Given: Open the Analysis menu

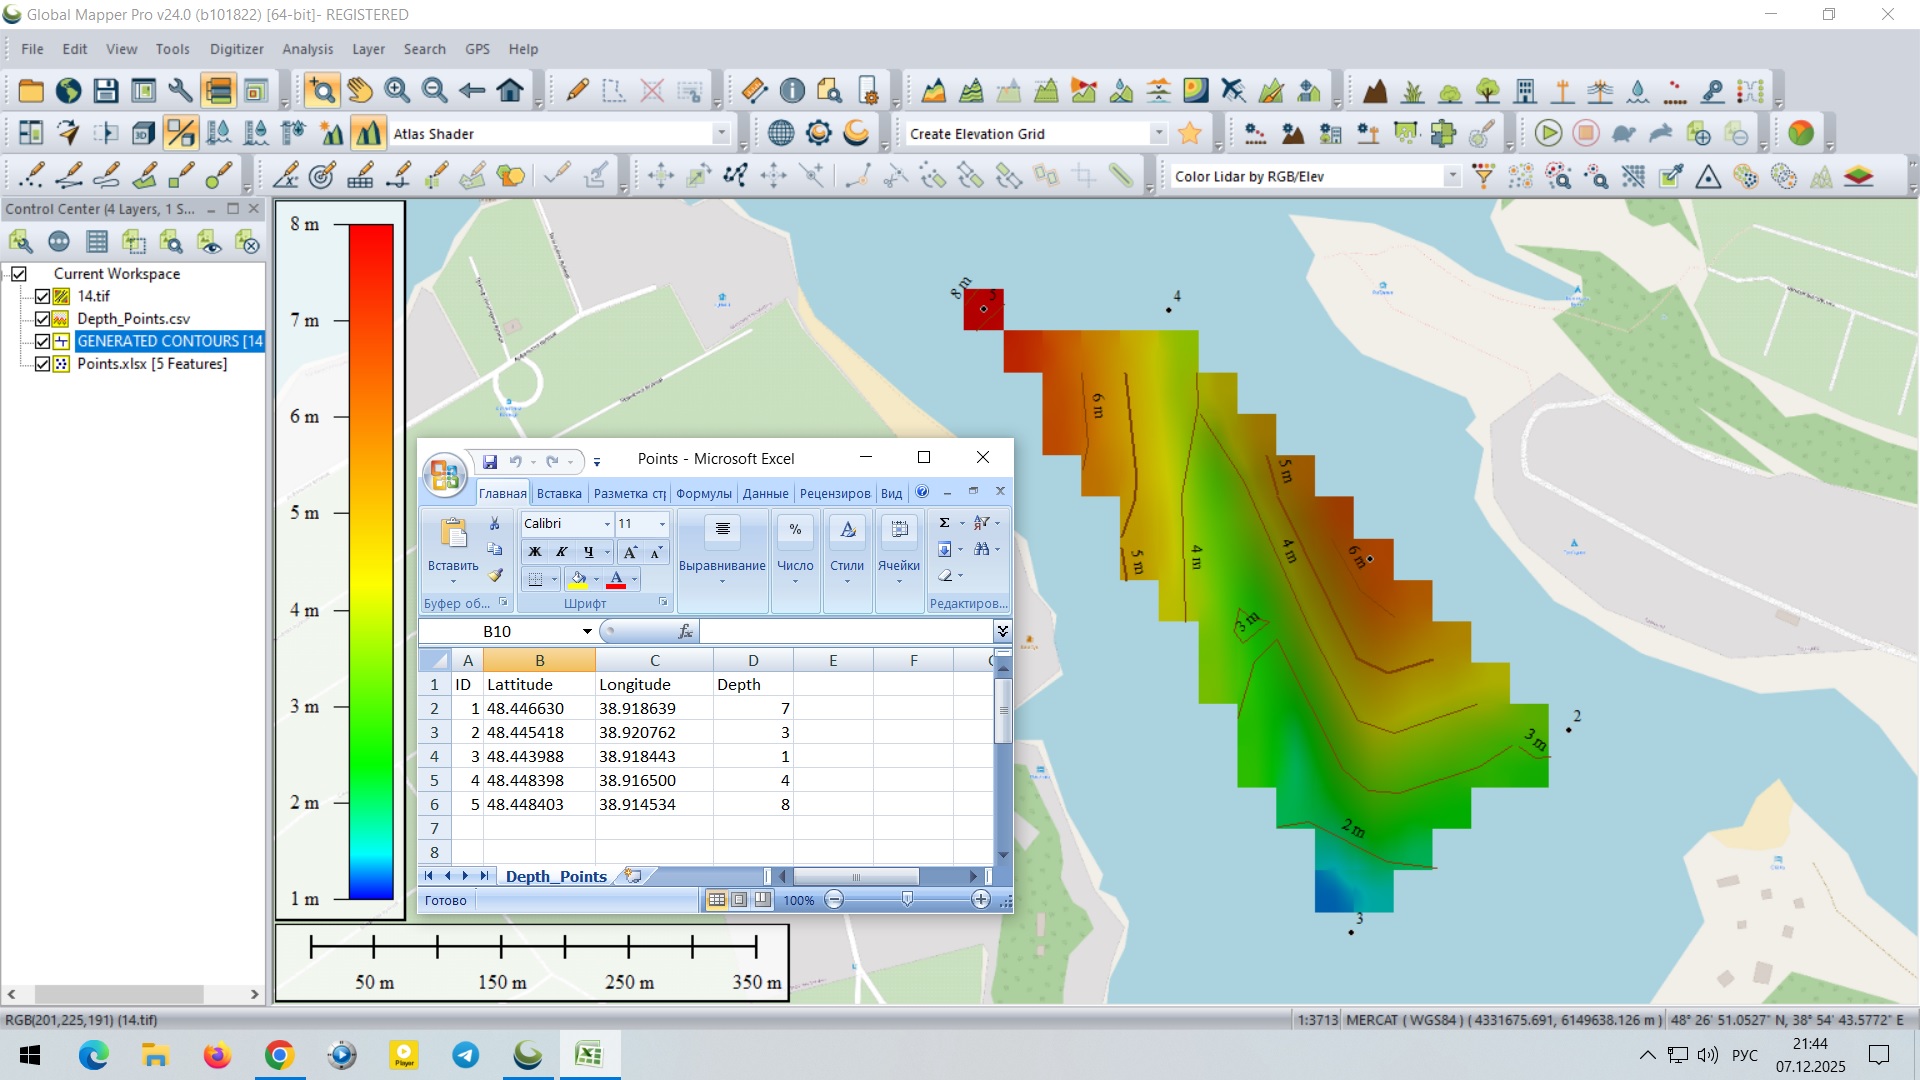Looking at the screenshot, I should tap(307, 49).
